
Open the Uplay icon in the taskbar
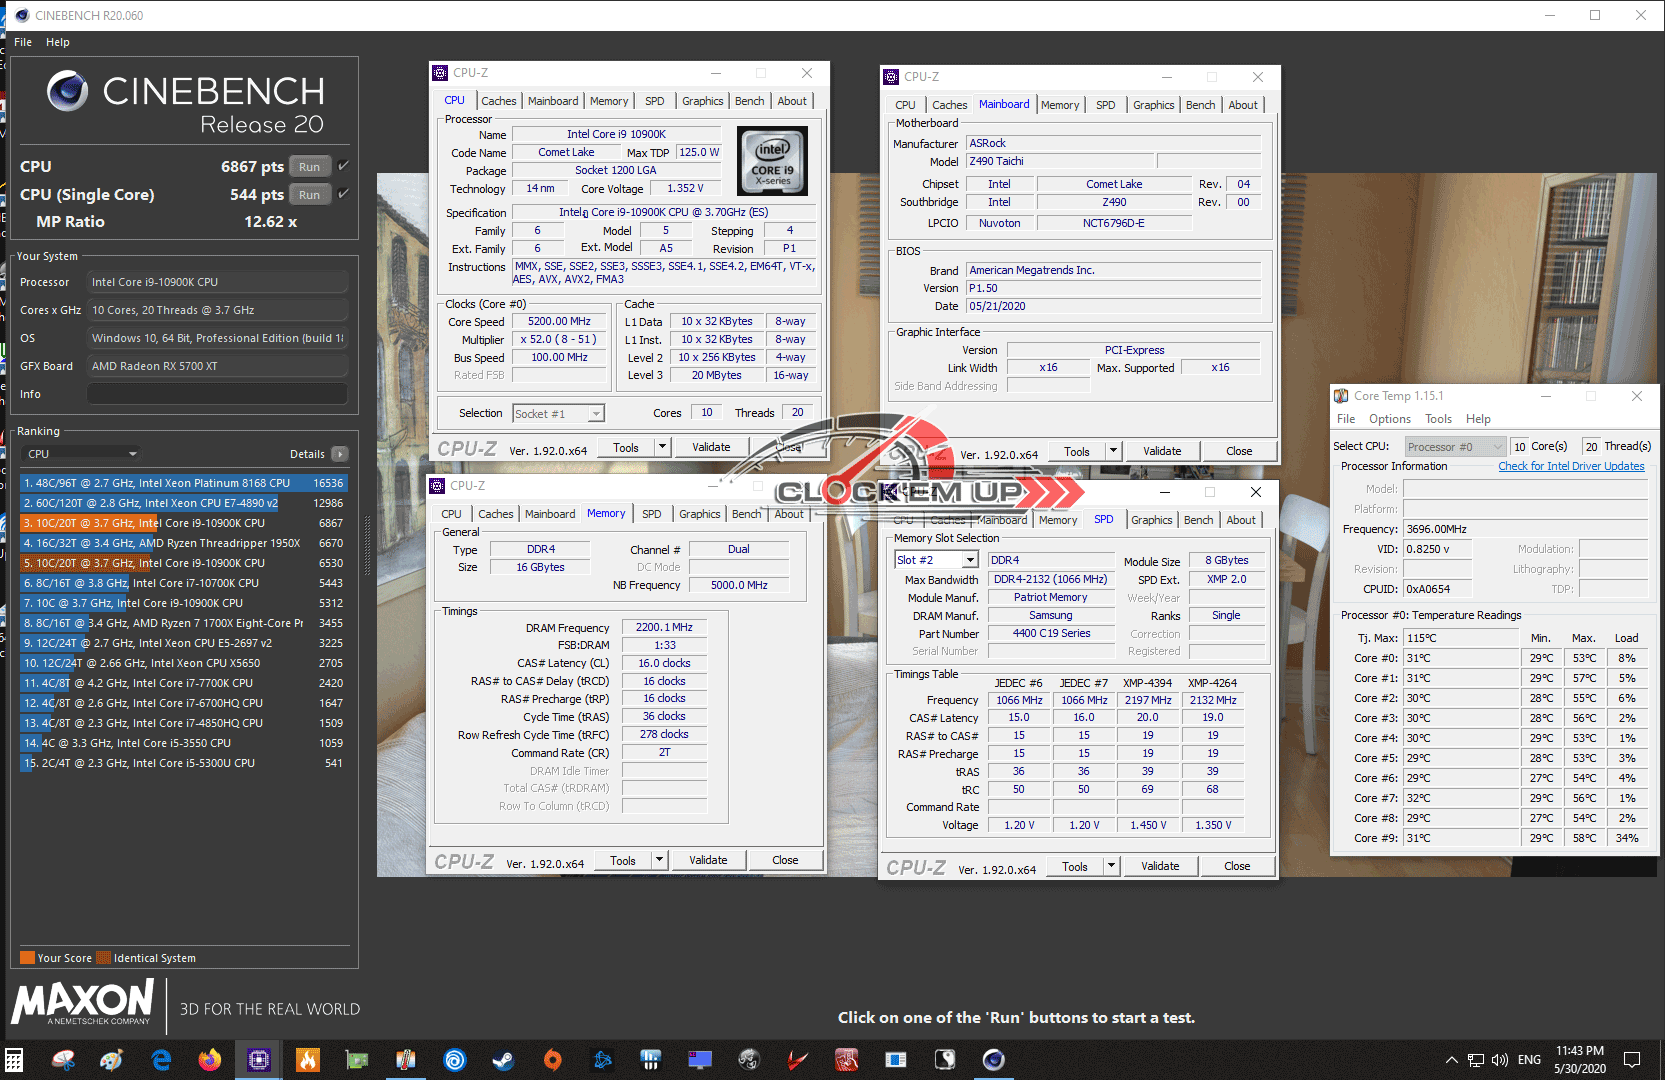tap(454, 1060)
